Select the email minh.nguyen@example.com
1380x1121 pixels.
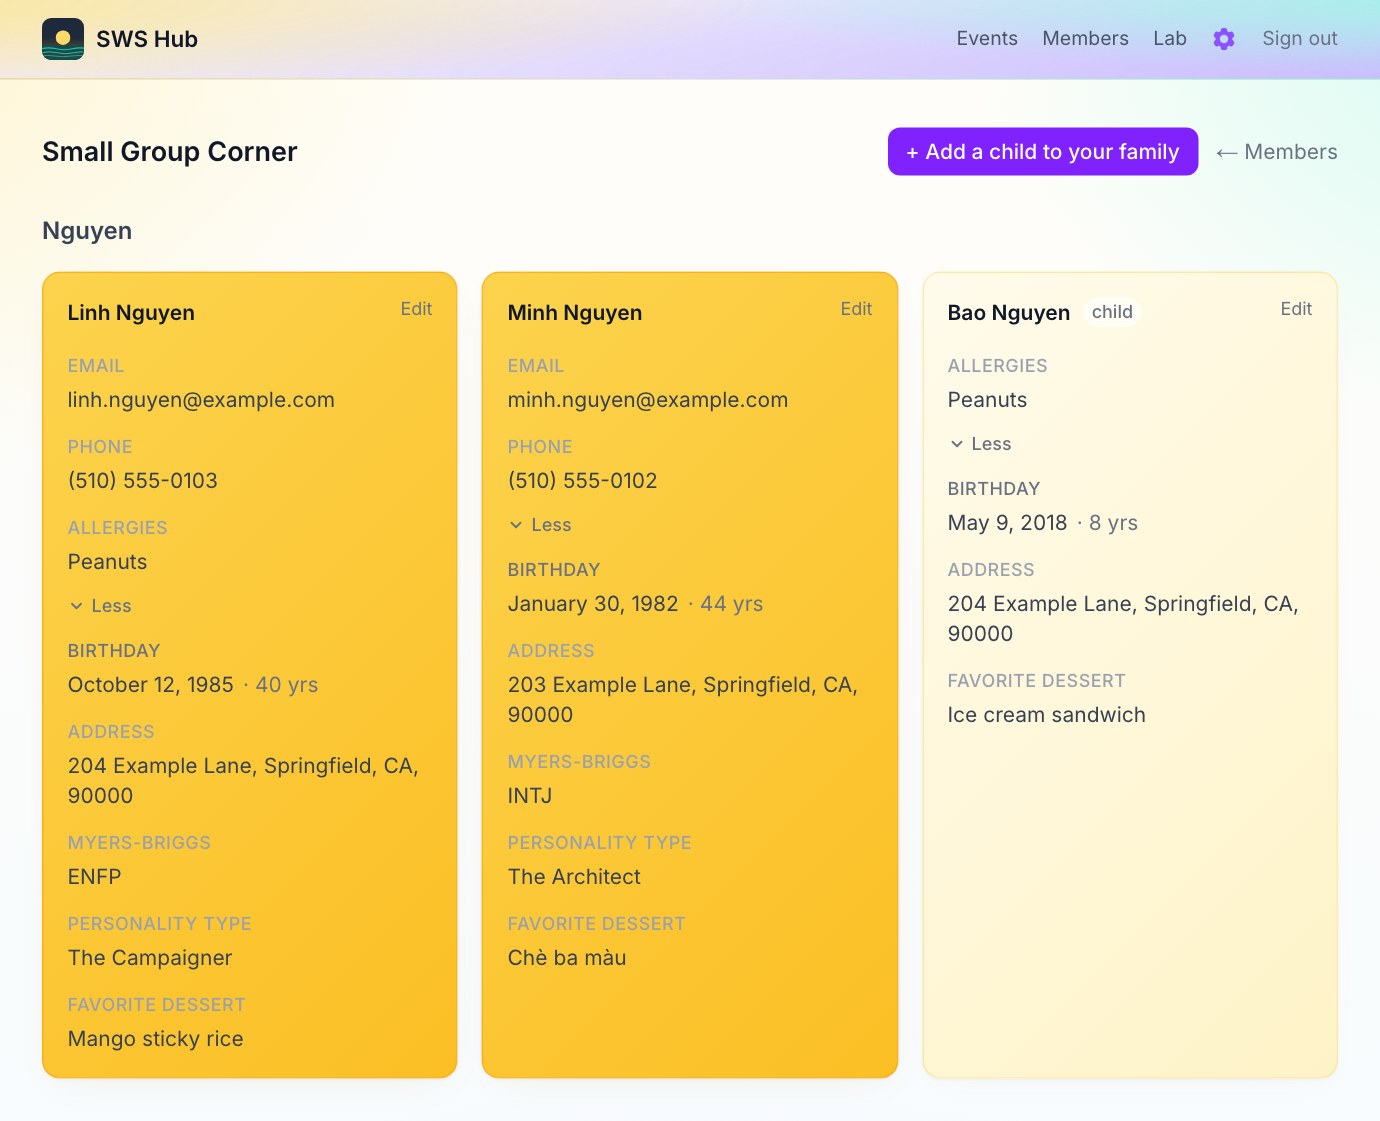pyautogui.click(x=648, y=400)
